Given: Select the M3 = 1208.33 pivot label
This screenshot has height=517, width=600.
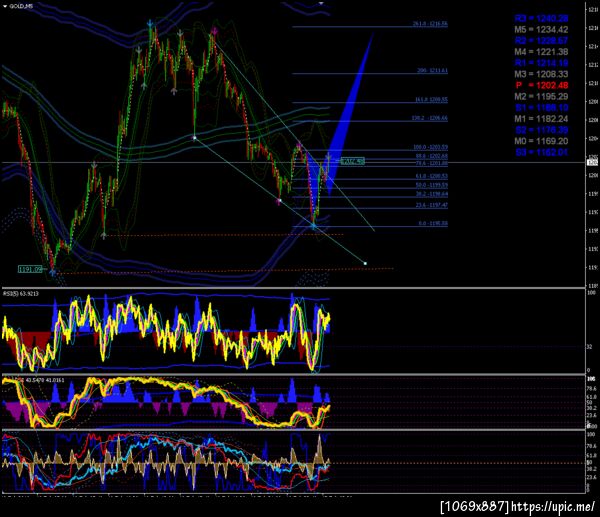Looking at the screenshot, I should (541, 74).
